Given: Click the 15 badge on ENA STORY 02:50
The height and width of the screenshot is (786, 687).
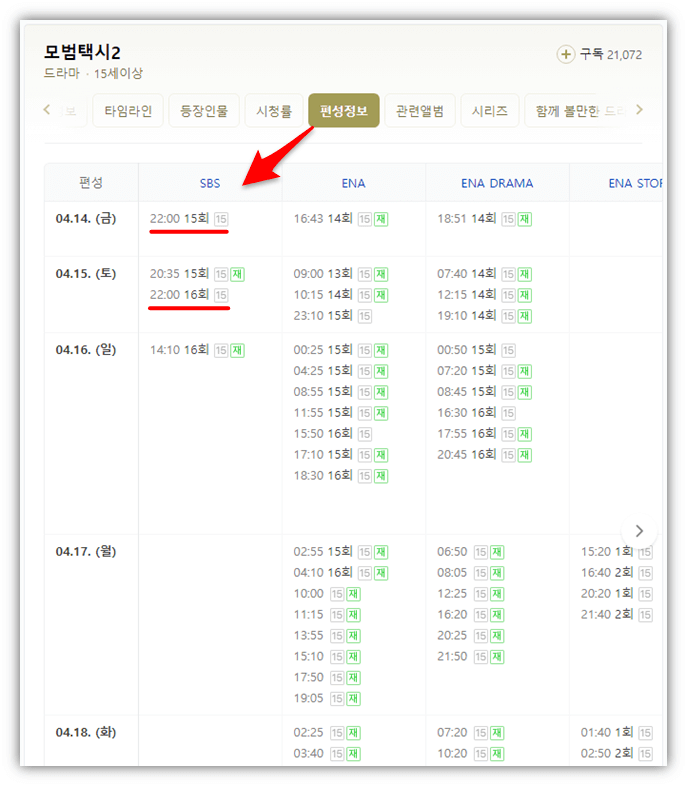Looking at the screenshot, I should (645, 754).
